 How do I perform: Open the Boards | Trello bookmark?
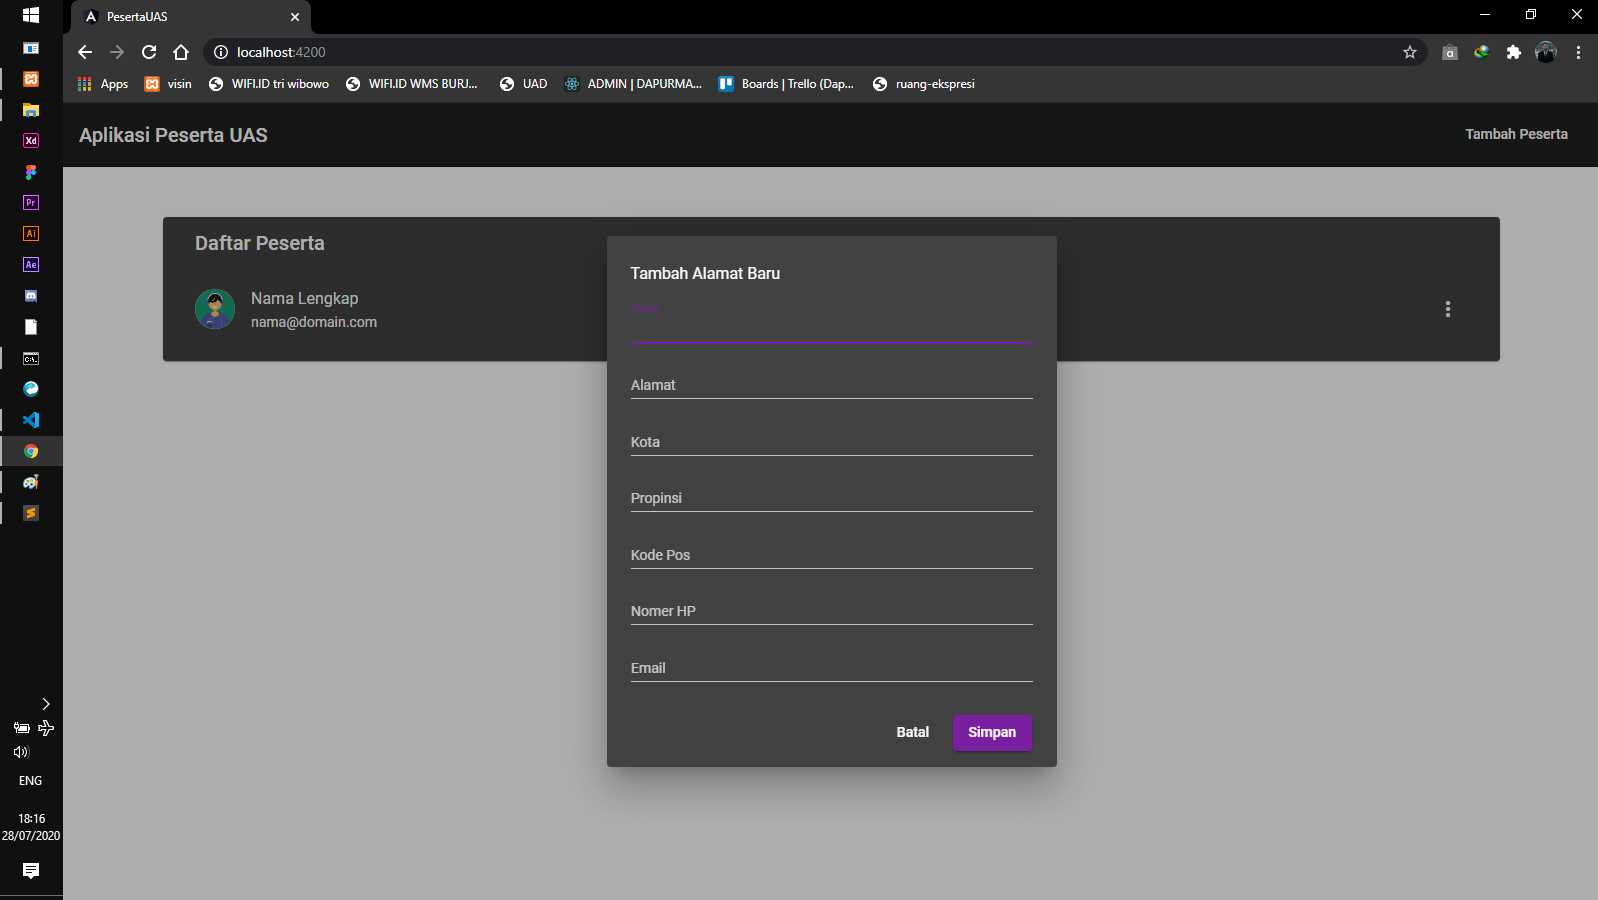(x=786, y=84)
